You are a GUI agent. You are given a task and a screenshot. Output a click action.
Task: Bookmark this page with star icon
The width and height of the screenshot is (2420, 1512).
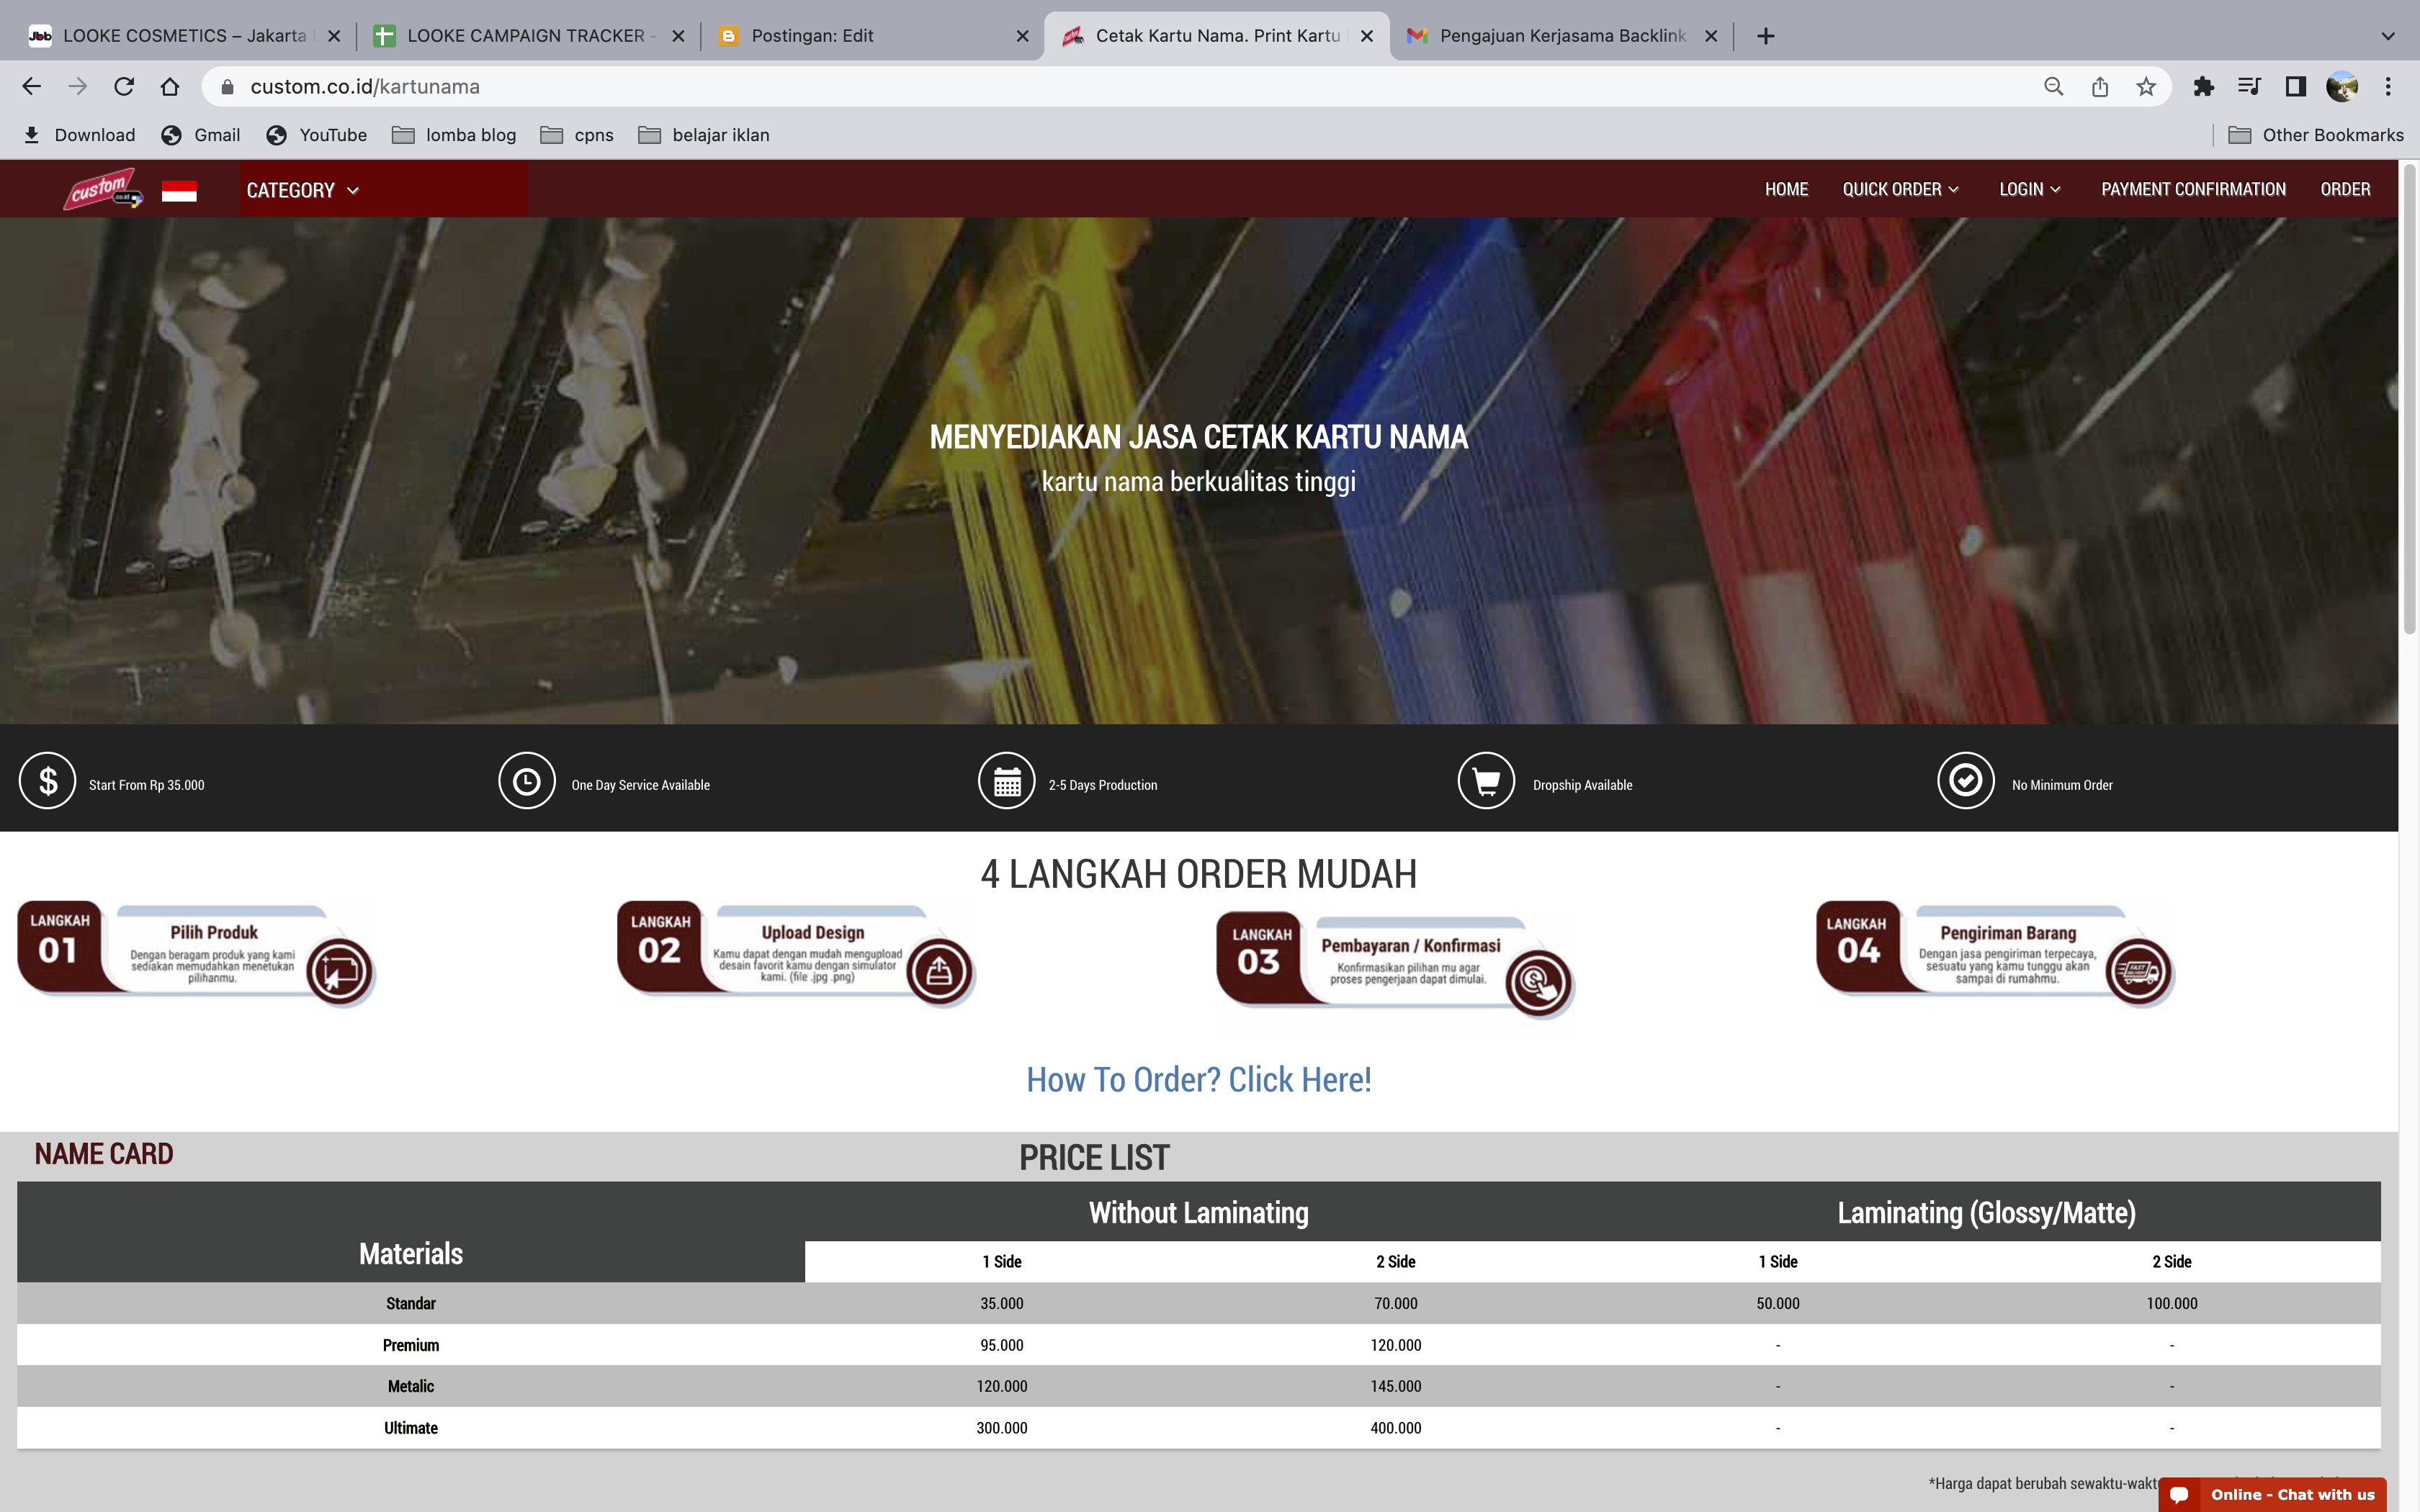point(2146,87)
